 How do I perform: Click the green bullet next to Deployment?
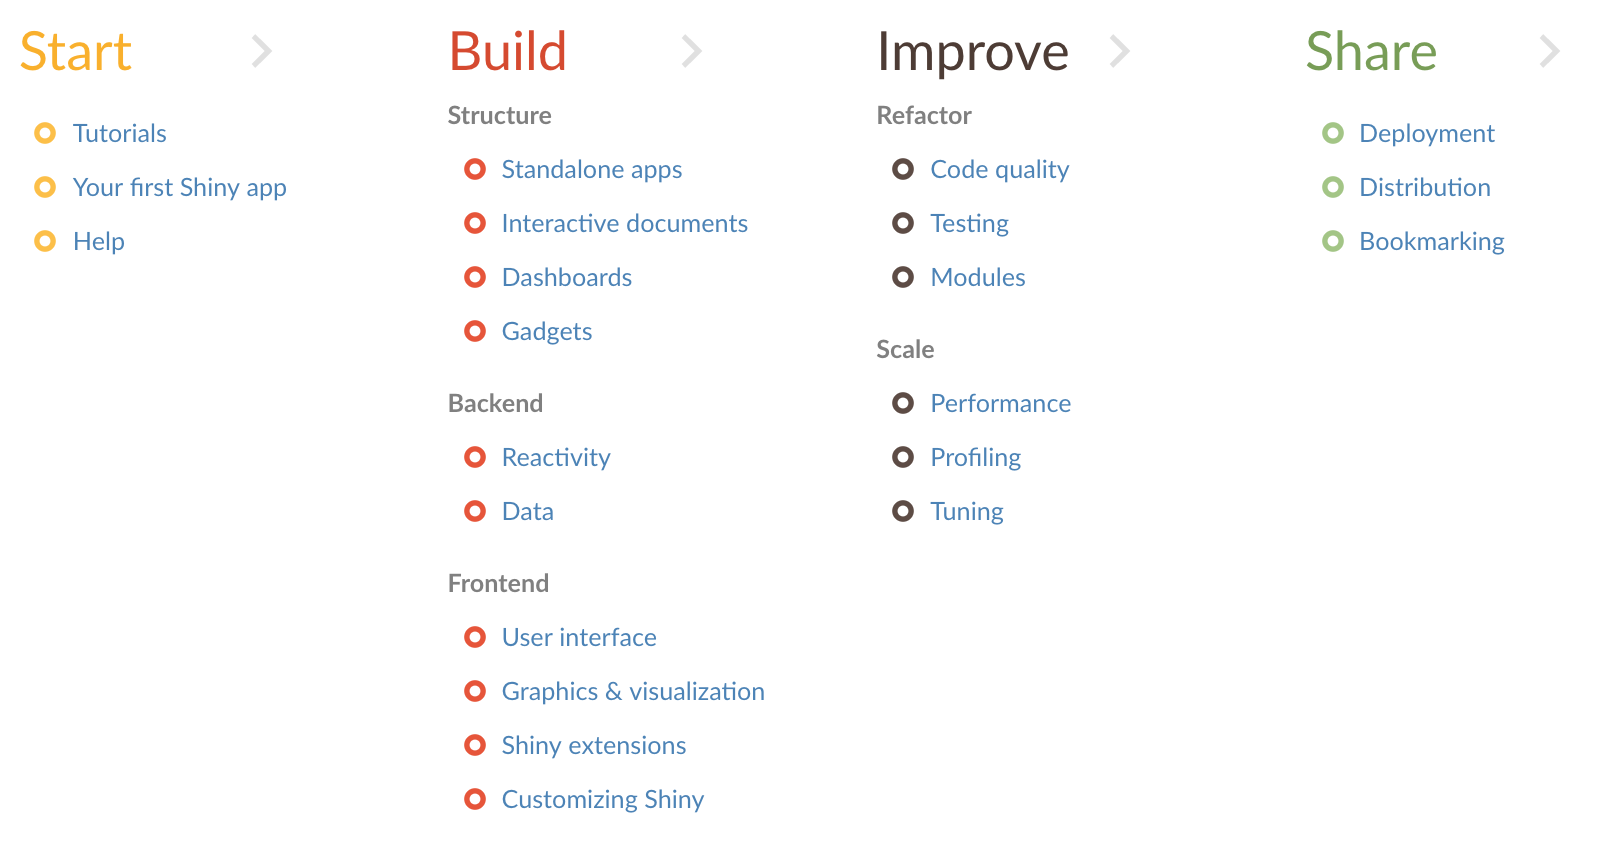(x=1333, y=133)
